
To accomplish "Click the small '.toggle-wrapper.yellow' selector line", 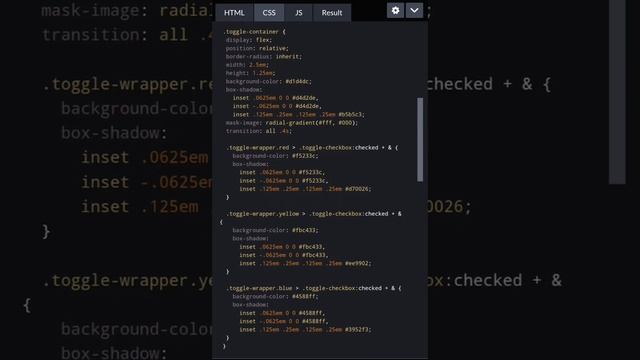I will (x=314, y=214).
